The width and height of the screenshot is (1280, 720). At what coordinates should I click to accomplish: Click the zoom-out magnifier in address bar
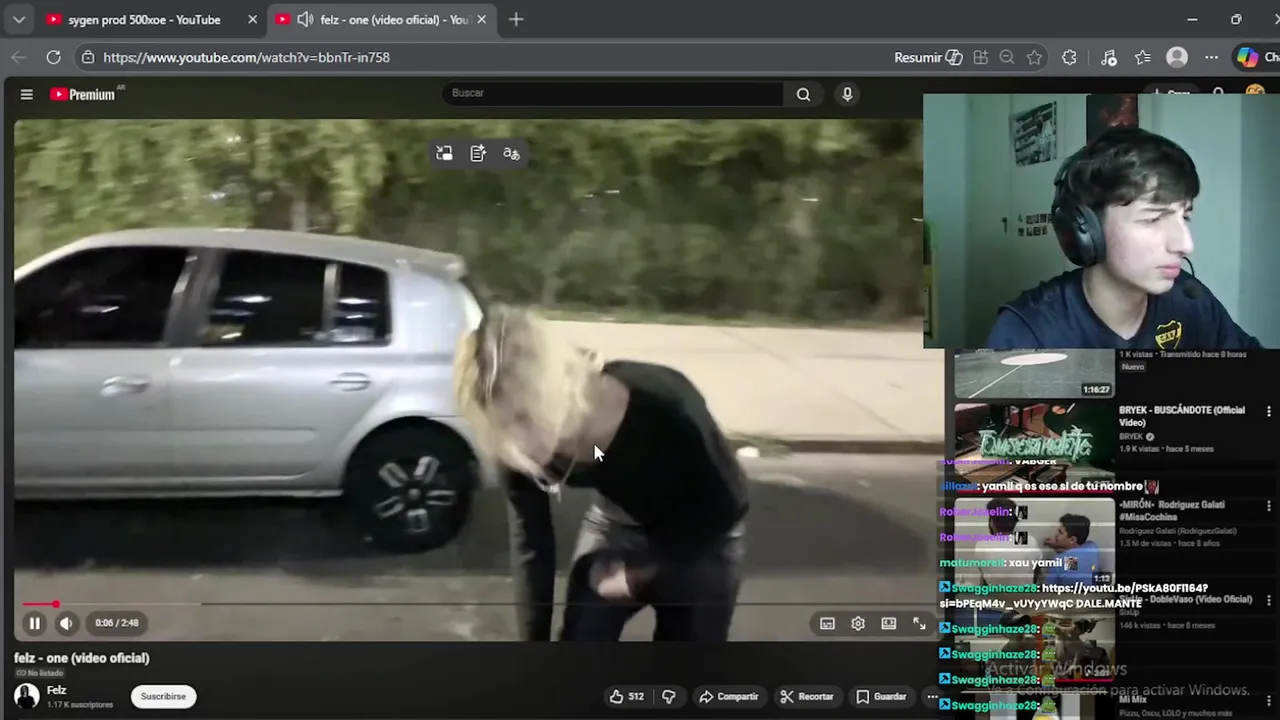click(1007, 58)
